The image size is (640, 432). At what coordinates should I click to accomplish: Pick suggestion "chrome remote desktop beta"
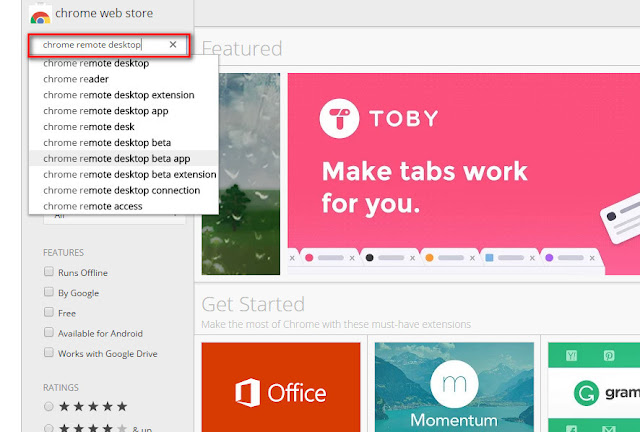click(123, 143)
